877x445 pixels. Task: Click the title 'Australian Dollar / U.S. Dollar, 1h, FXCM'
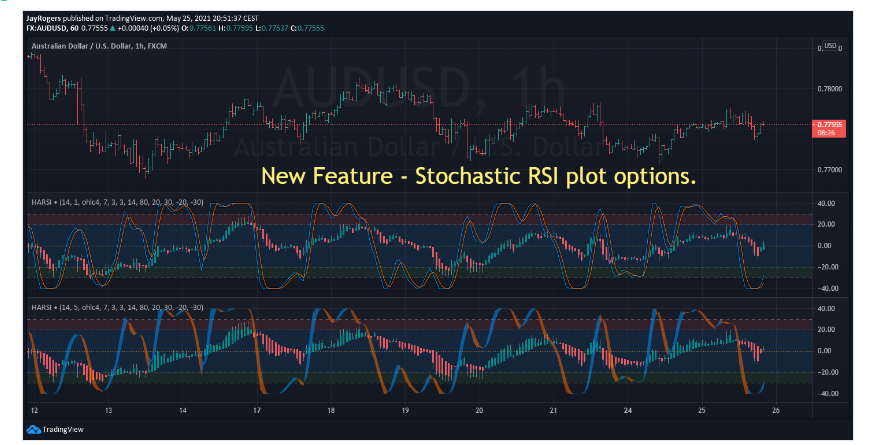[x=99, y=46]
